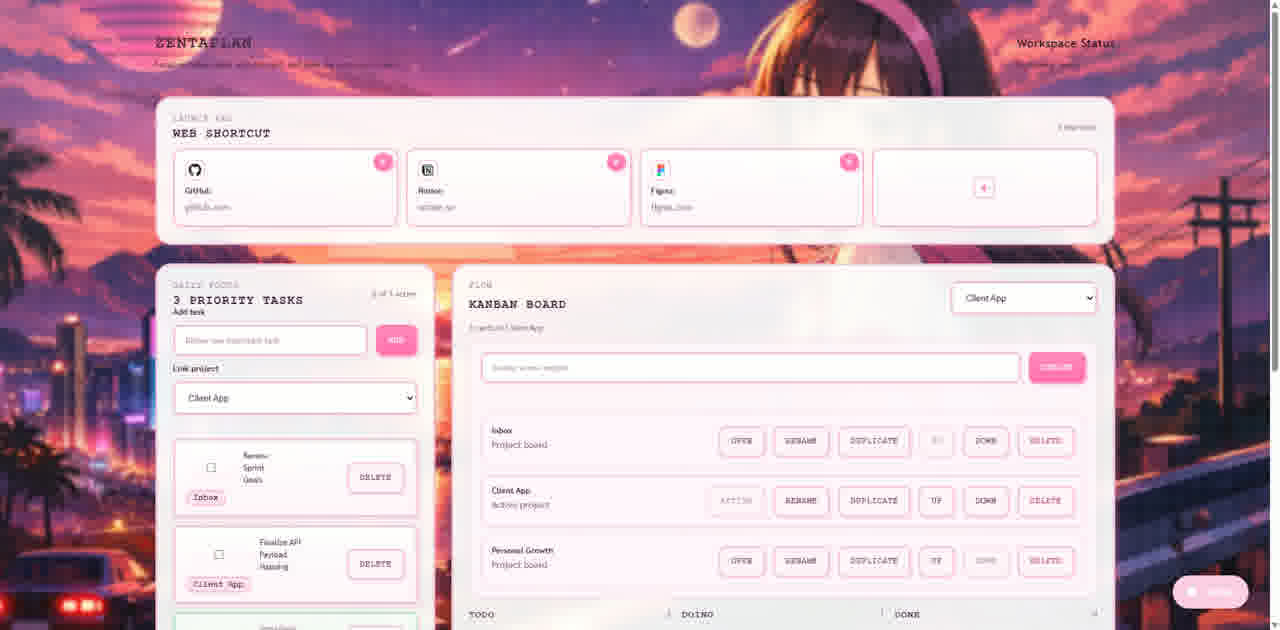This screenshot has height=630, width=1280.
Task: Click the 3 PRIORITY TASKS heading
Action: 238,300
